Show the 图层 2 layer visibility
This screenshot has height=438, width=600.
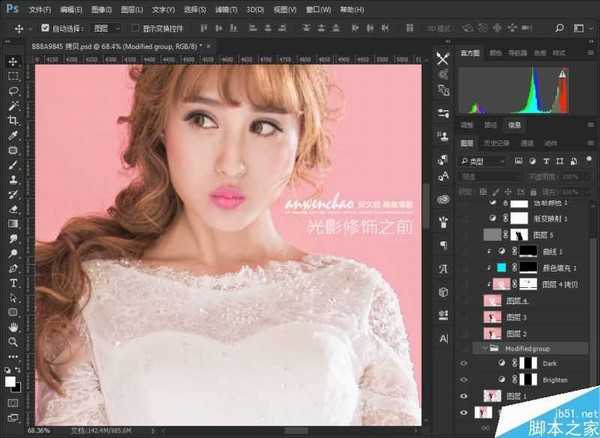[464, 334]
